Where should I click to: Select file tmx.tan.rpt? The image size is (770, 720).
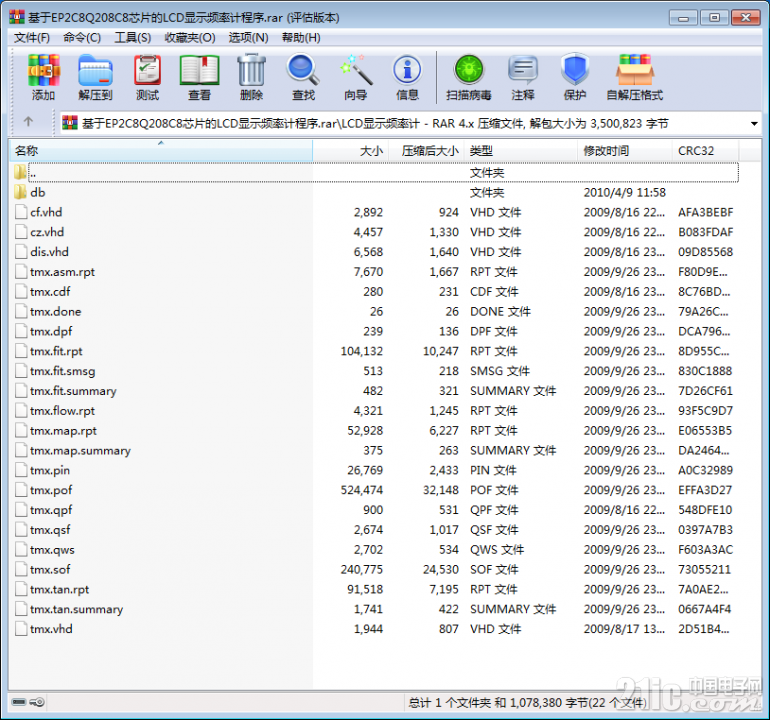59,589
